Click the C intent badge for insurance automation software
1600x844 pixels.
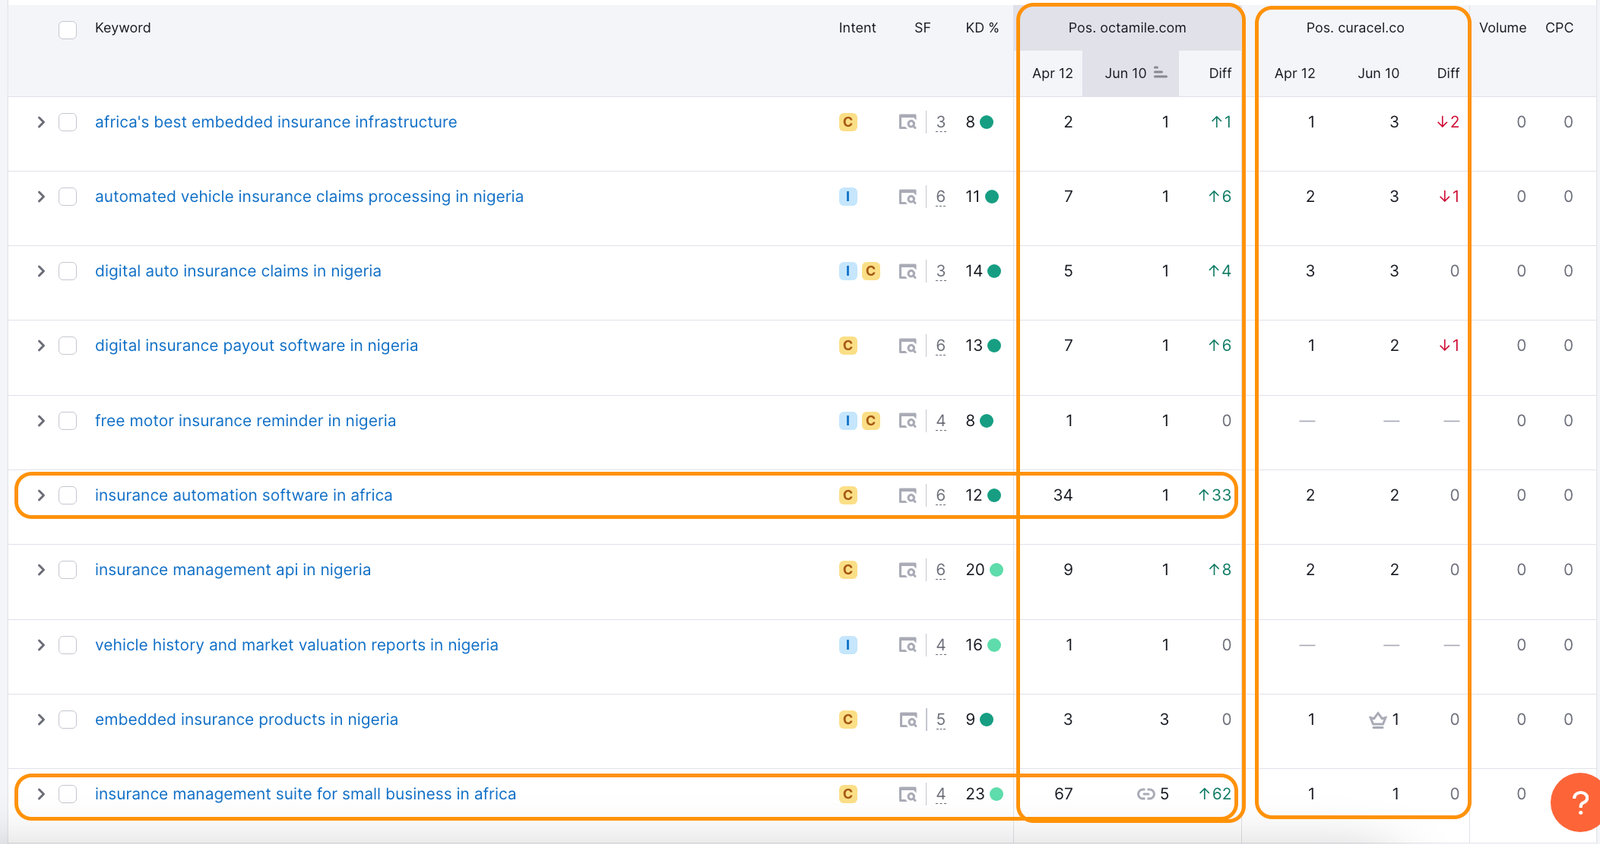[848, 495]
